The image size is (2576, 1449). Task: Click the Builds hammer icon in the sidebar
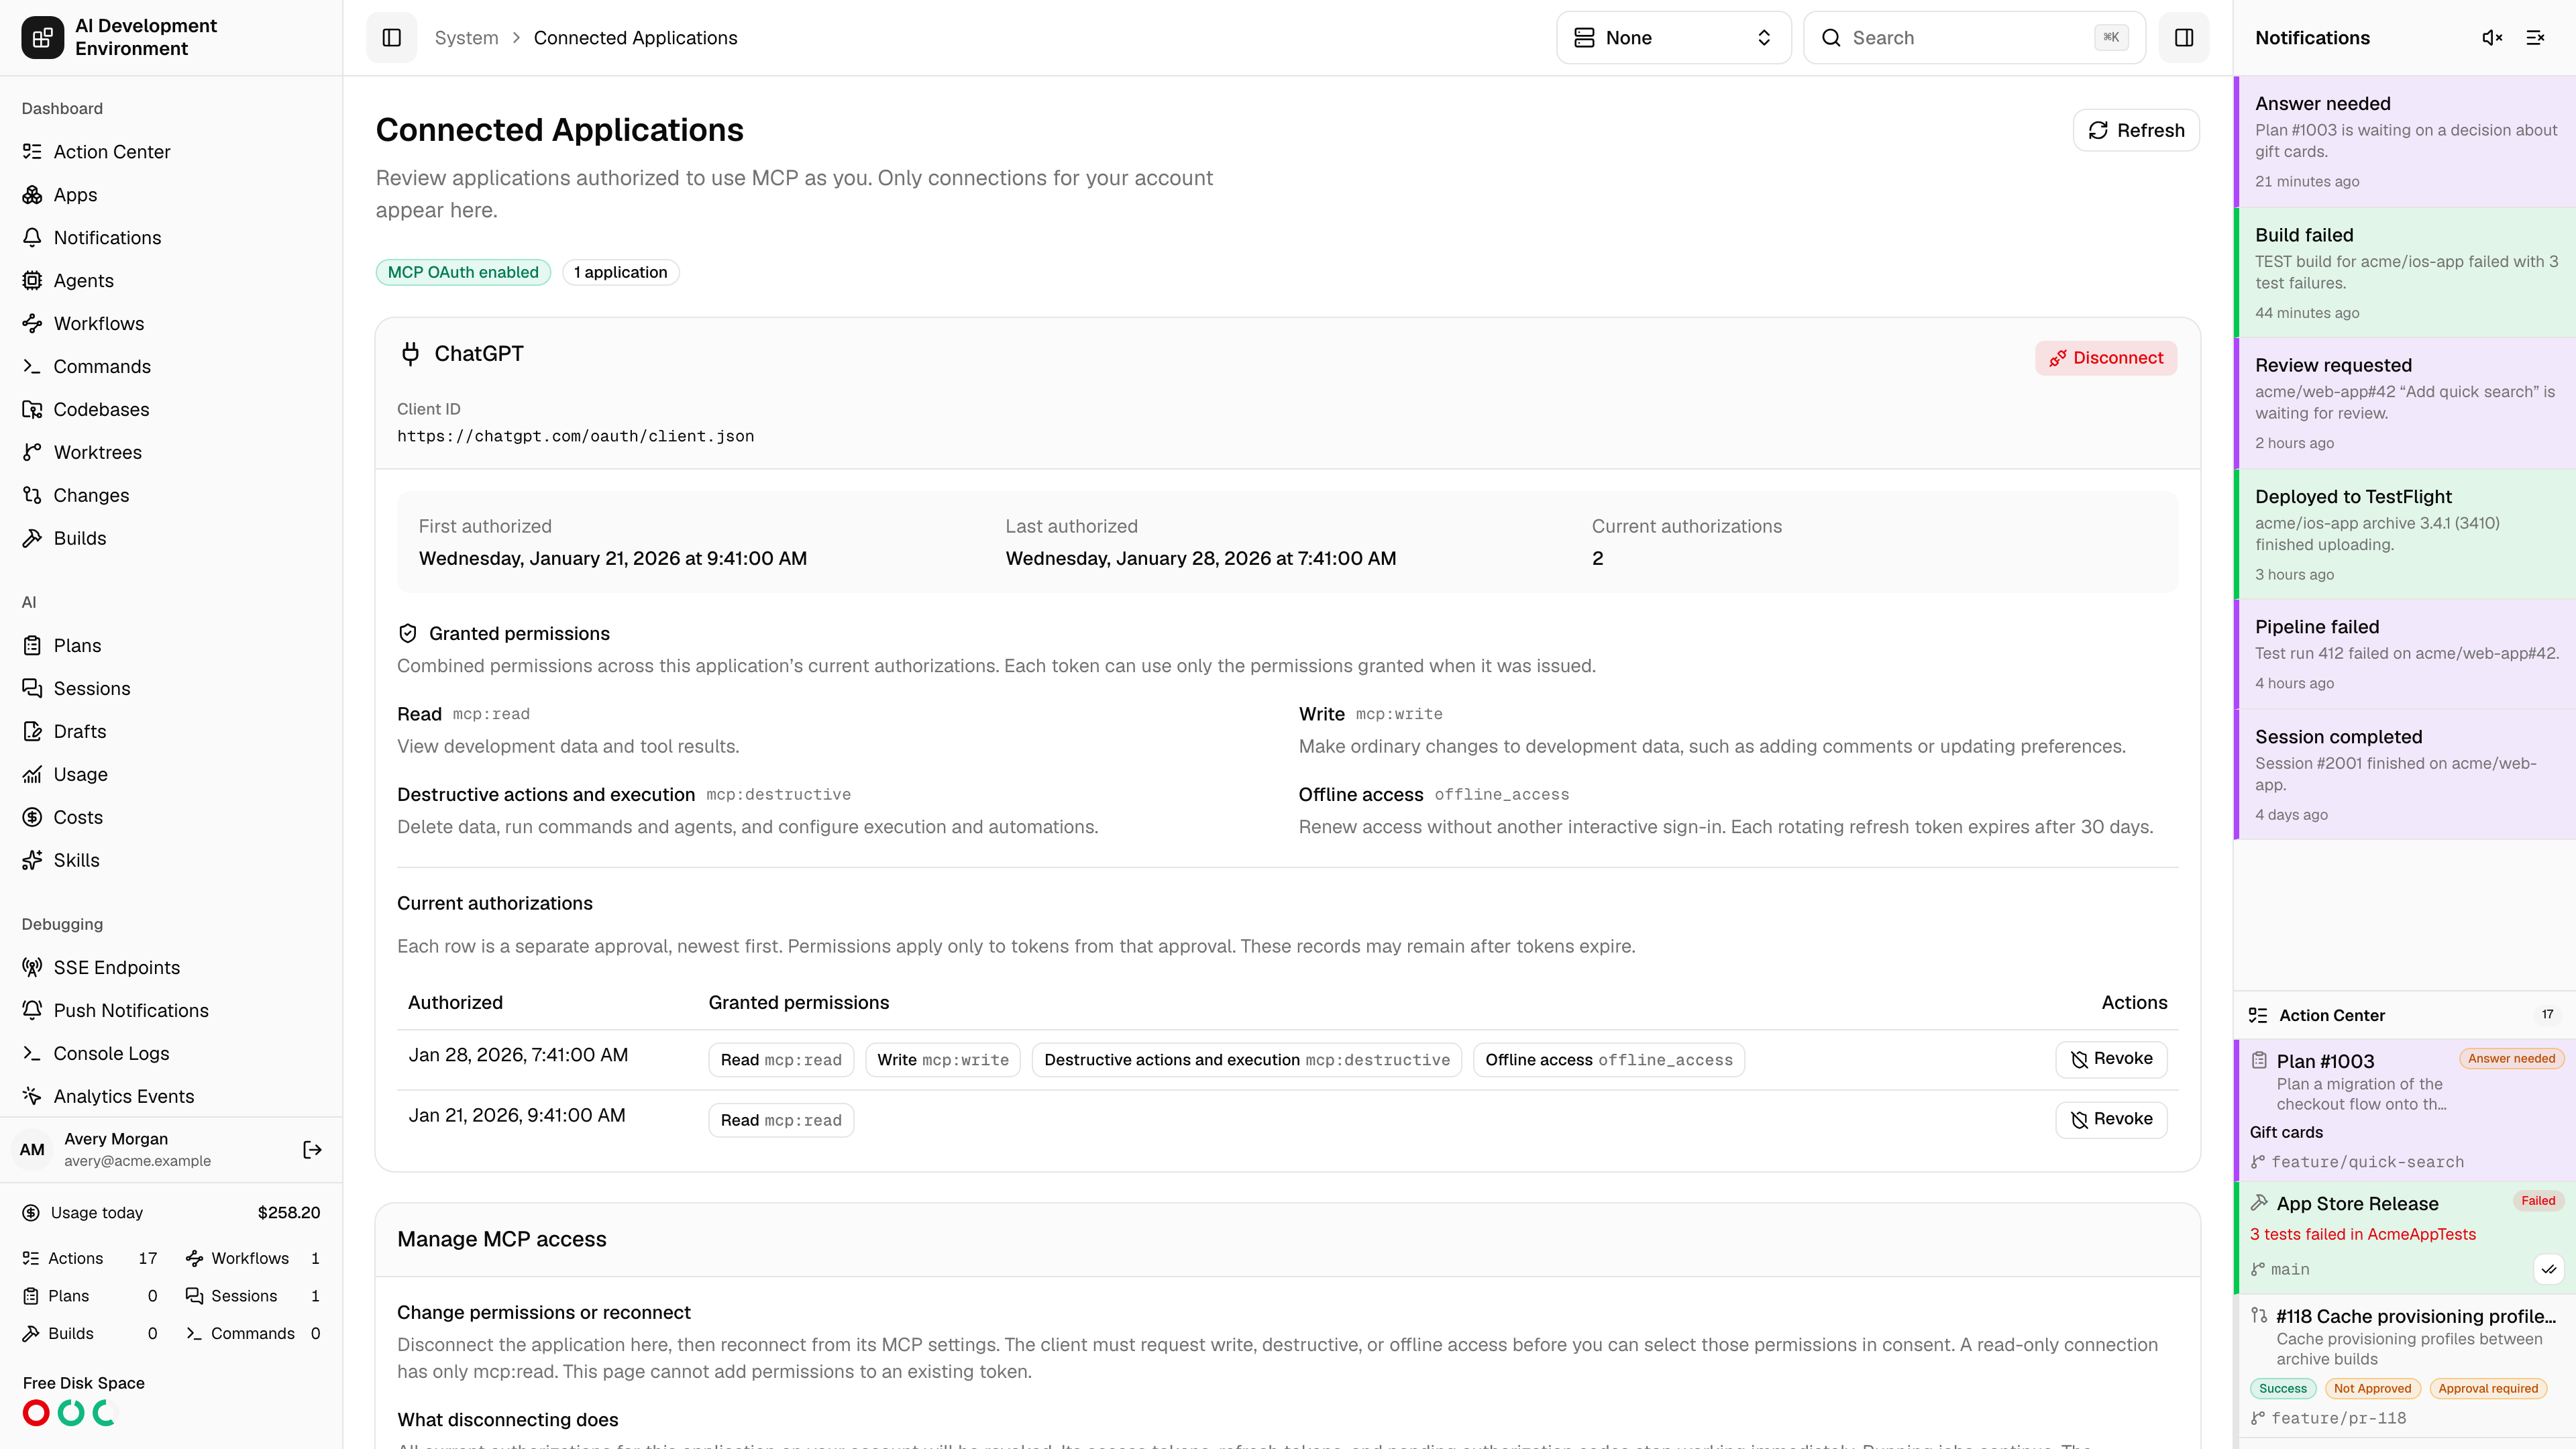[32, 539]
